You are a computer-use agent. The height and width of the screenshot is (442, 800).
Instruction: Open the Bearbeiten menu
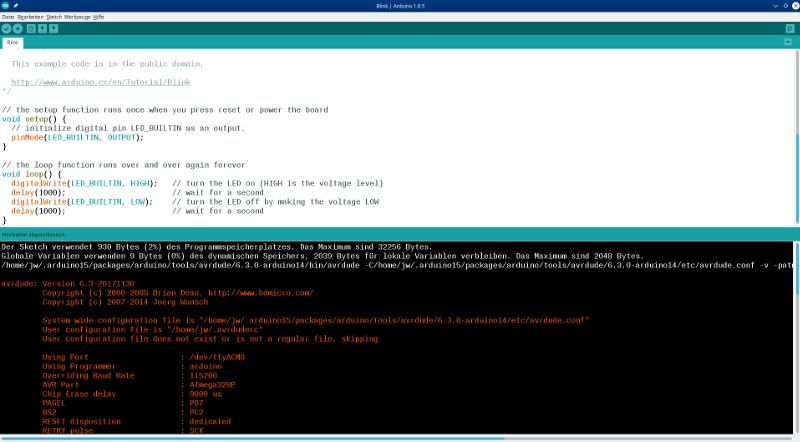click(30, 18)
